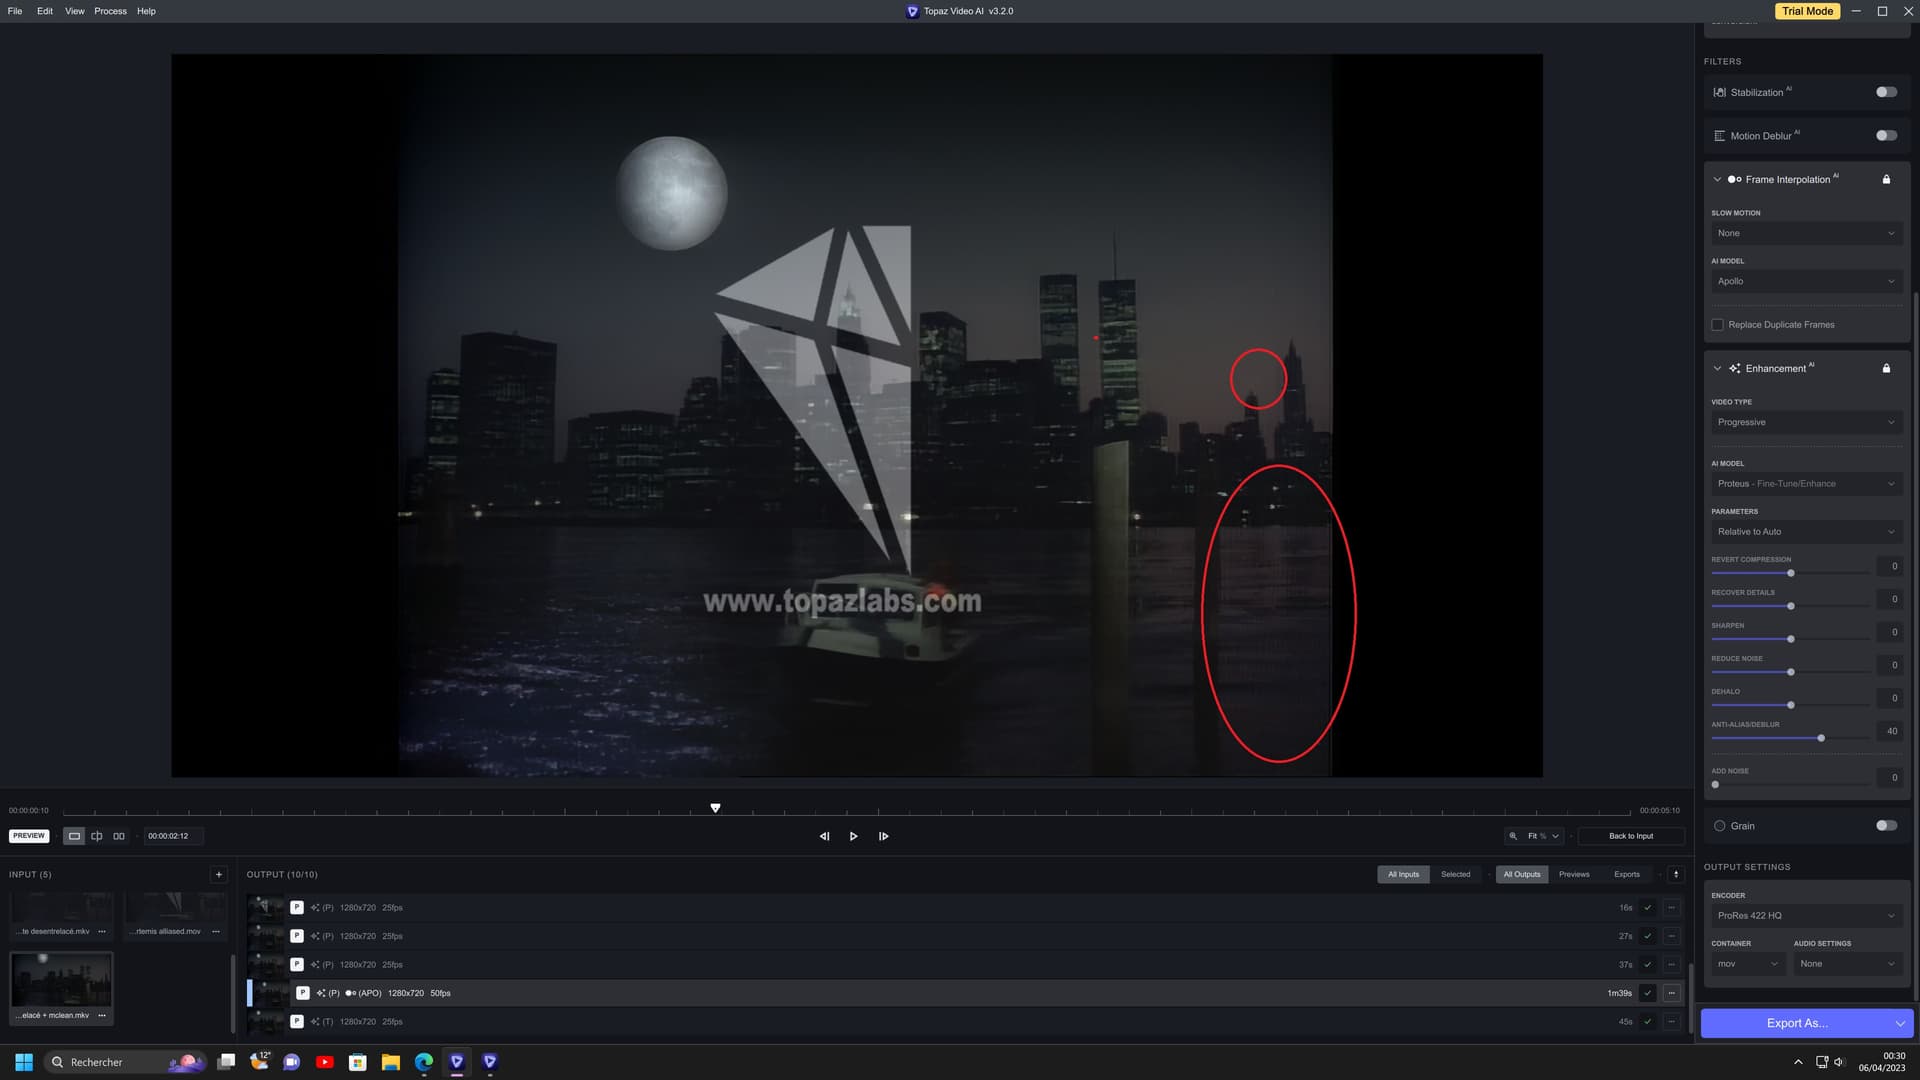The width and height of the screenshot is (1920, 1080).
Task: Play the video preview
Action: [853, 836]
